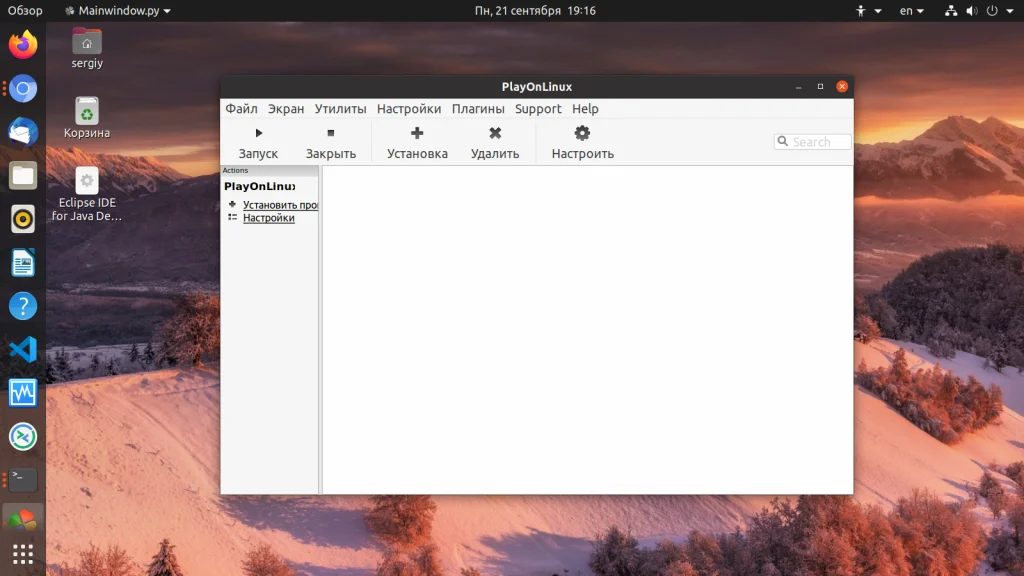Open the Экран menu
Image resolution: width=1024 pixels, height=576 pixels.
[x=286, y=109]
